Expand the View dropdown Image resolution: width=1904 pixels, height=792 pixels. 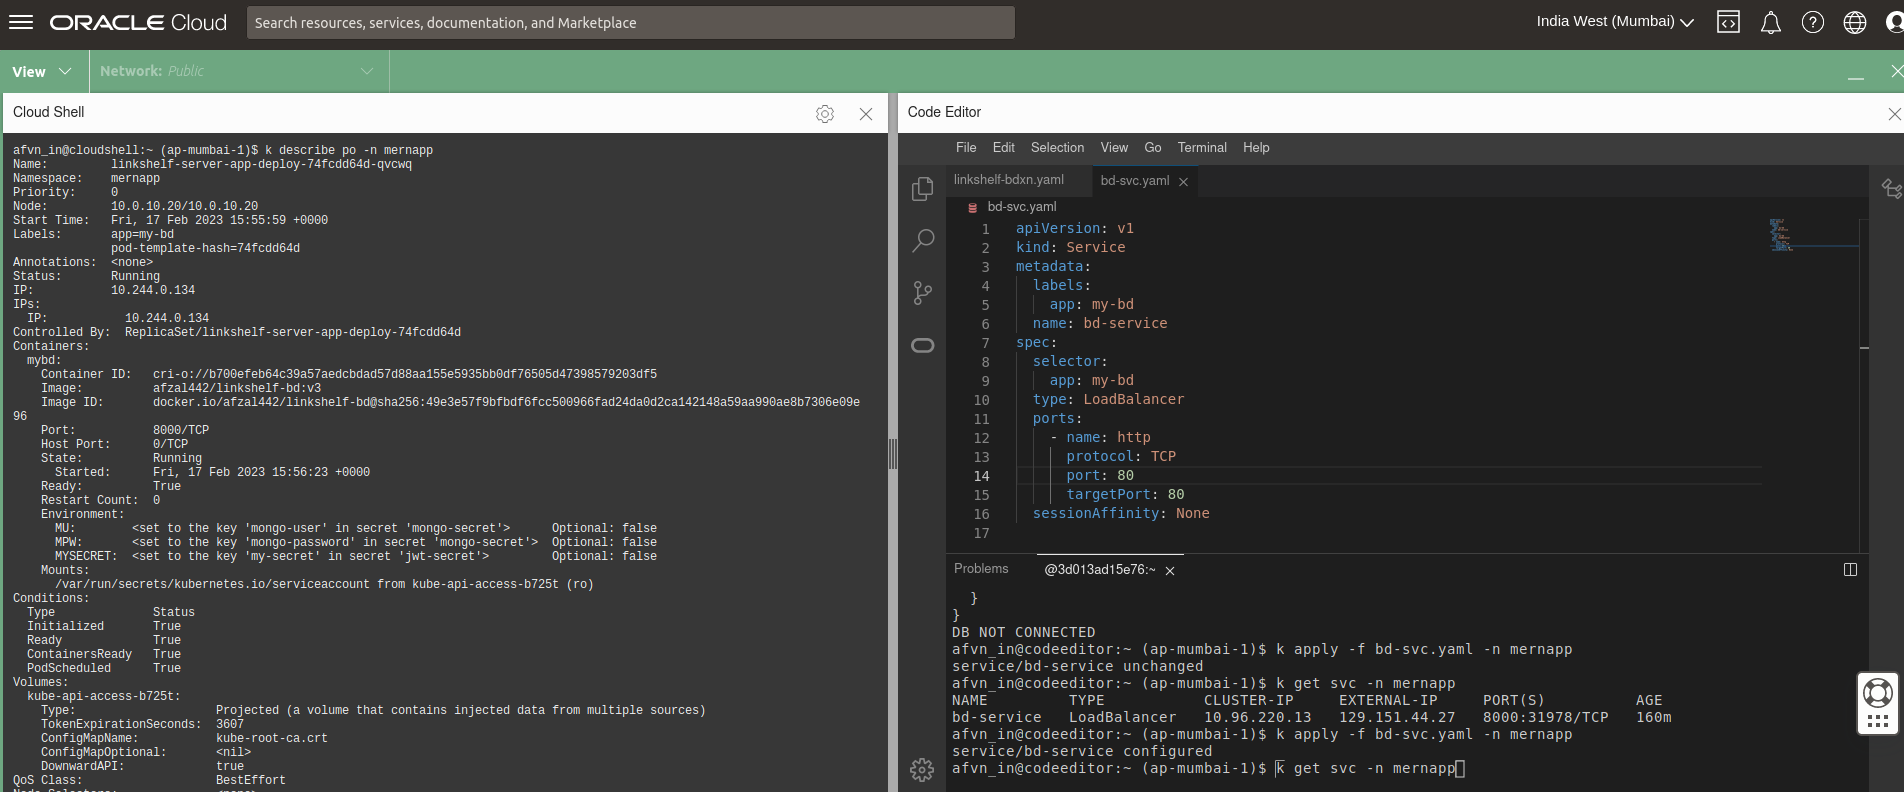(42, 72)
